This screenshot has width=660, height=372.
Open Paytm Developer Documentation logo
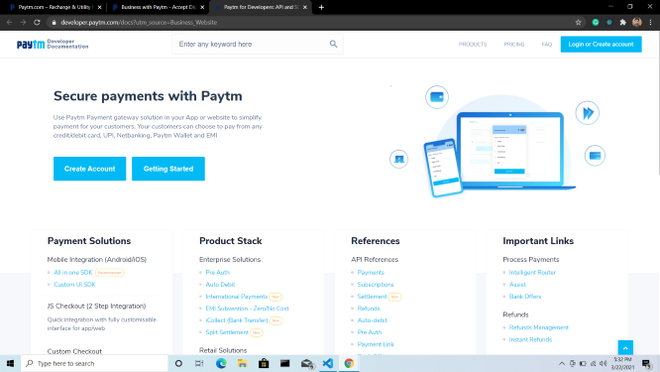[x=53, y=44]
